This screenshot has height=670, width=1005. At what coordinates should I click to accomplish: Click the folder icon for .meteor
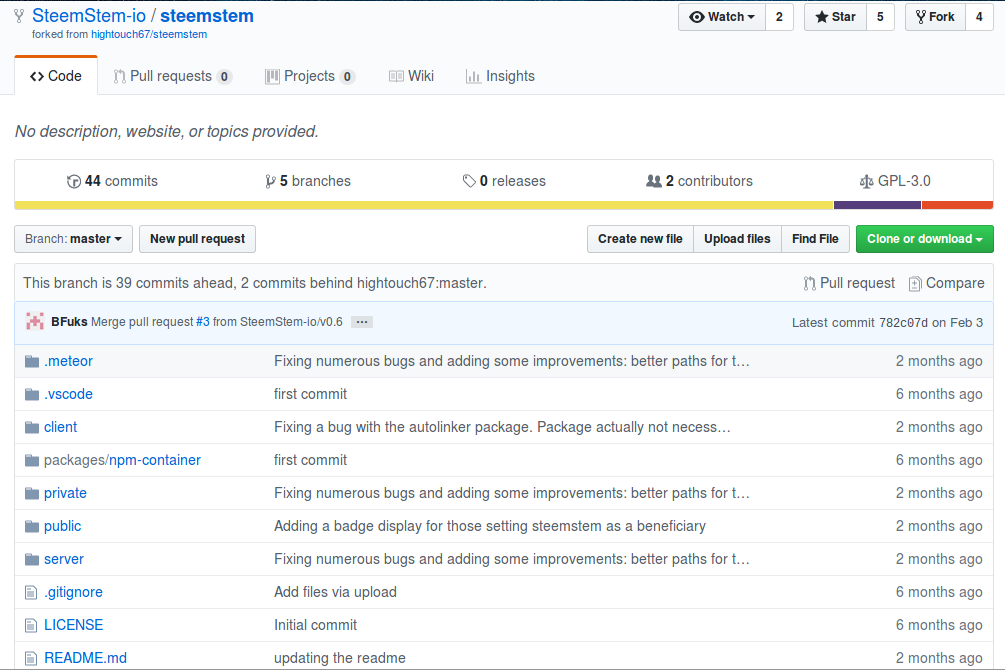(x=32, y=362)
